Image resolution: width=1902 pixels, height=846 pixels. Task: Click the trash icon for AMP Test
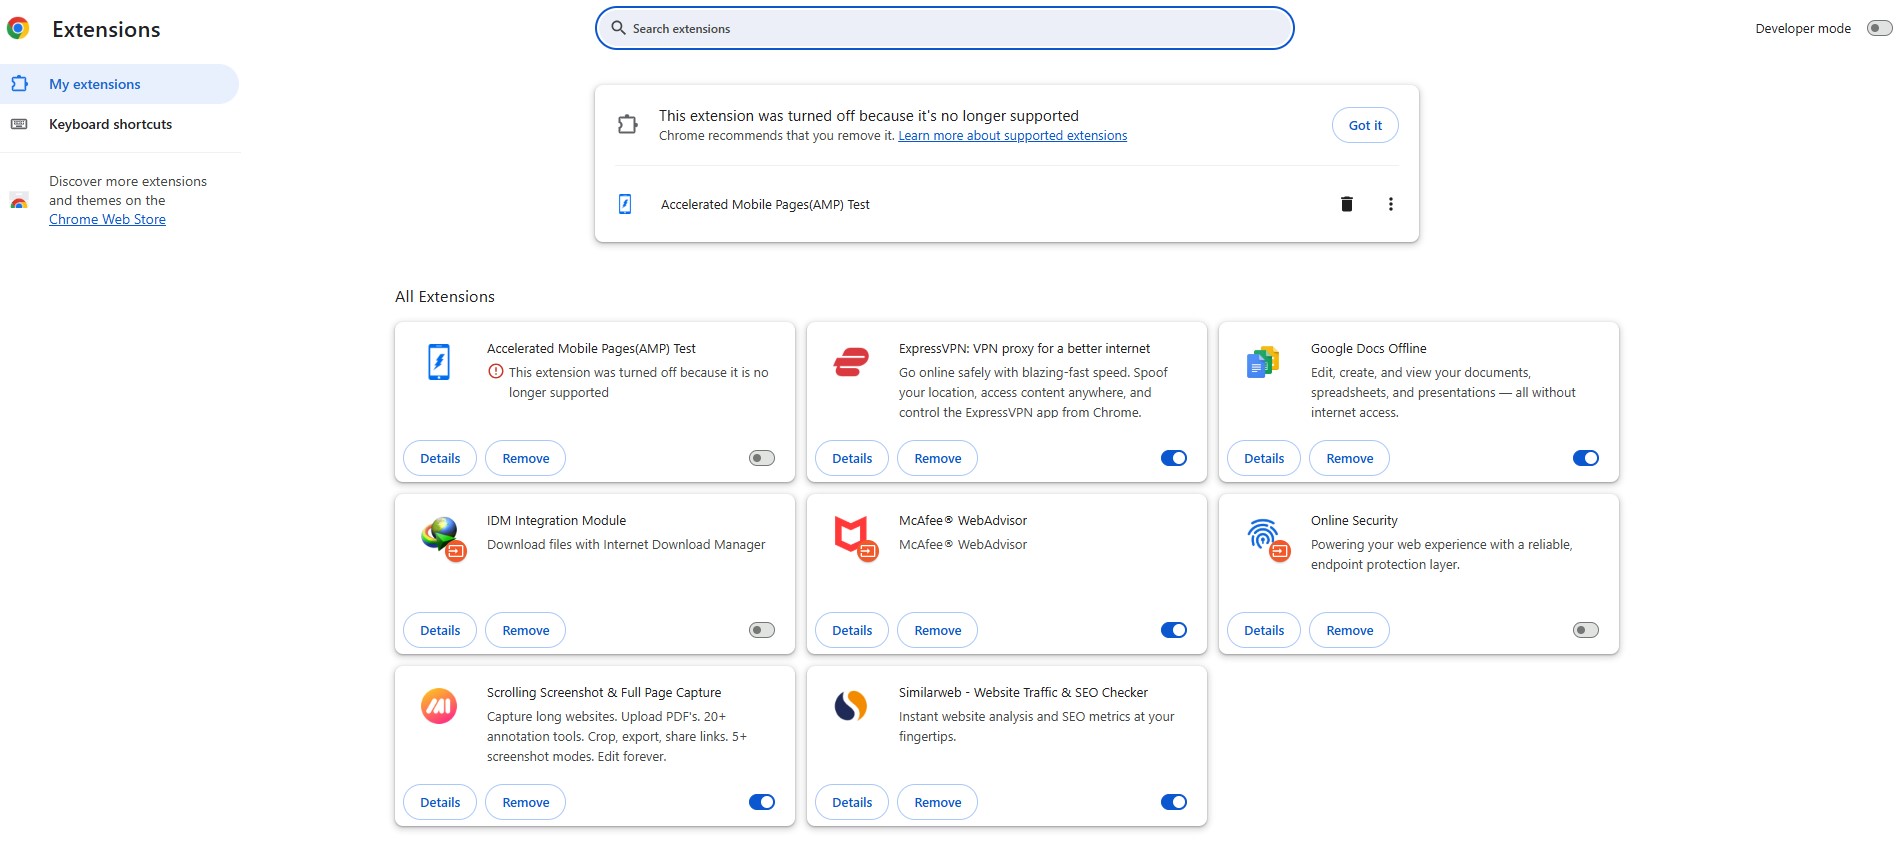point(1346,204)
